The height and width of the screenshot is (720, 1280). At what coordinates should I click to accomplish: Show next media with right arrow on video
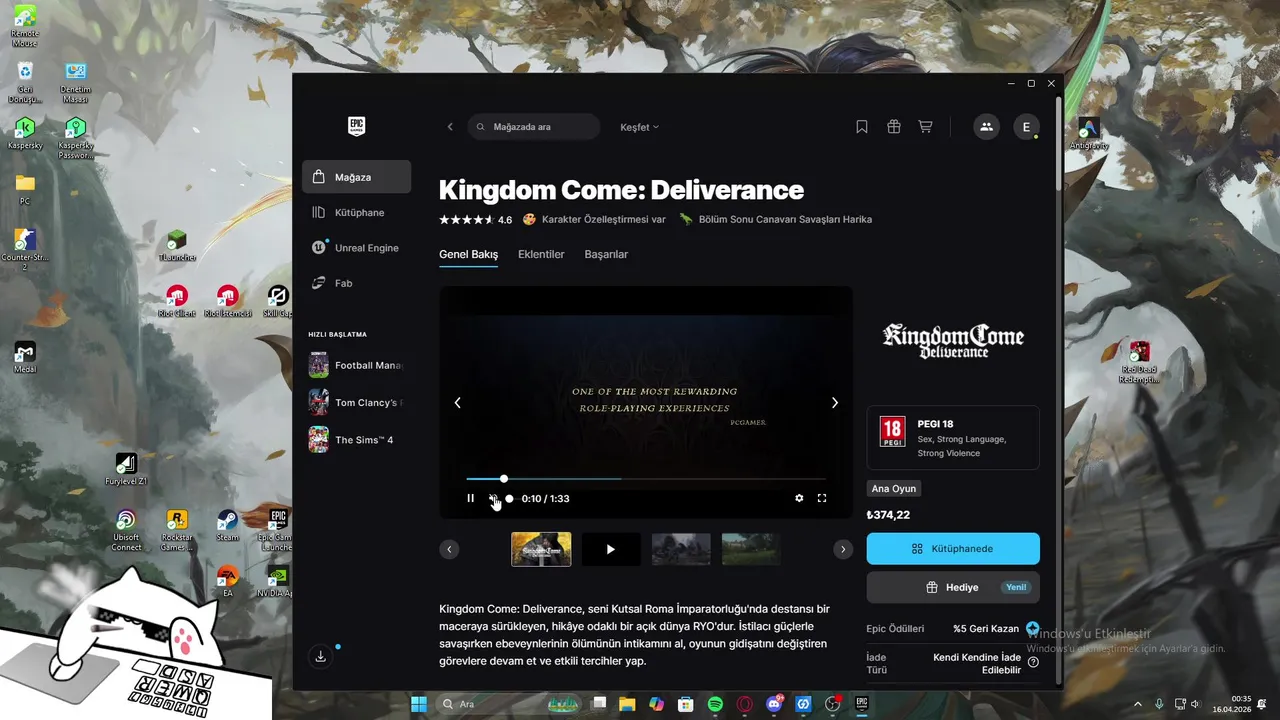pos(835,402)
